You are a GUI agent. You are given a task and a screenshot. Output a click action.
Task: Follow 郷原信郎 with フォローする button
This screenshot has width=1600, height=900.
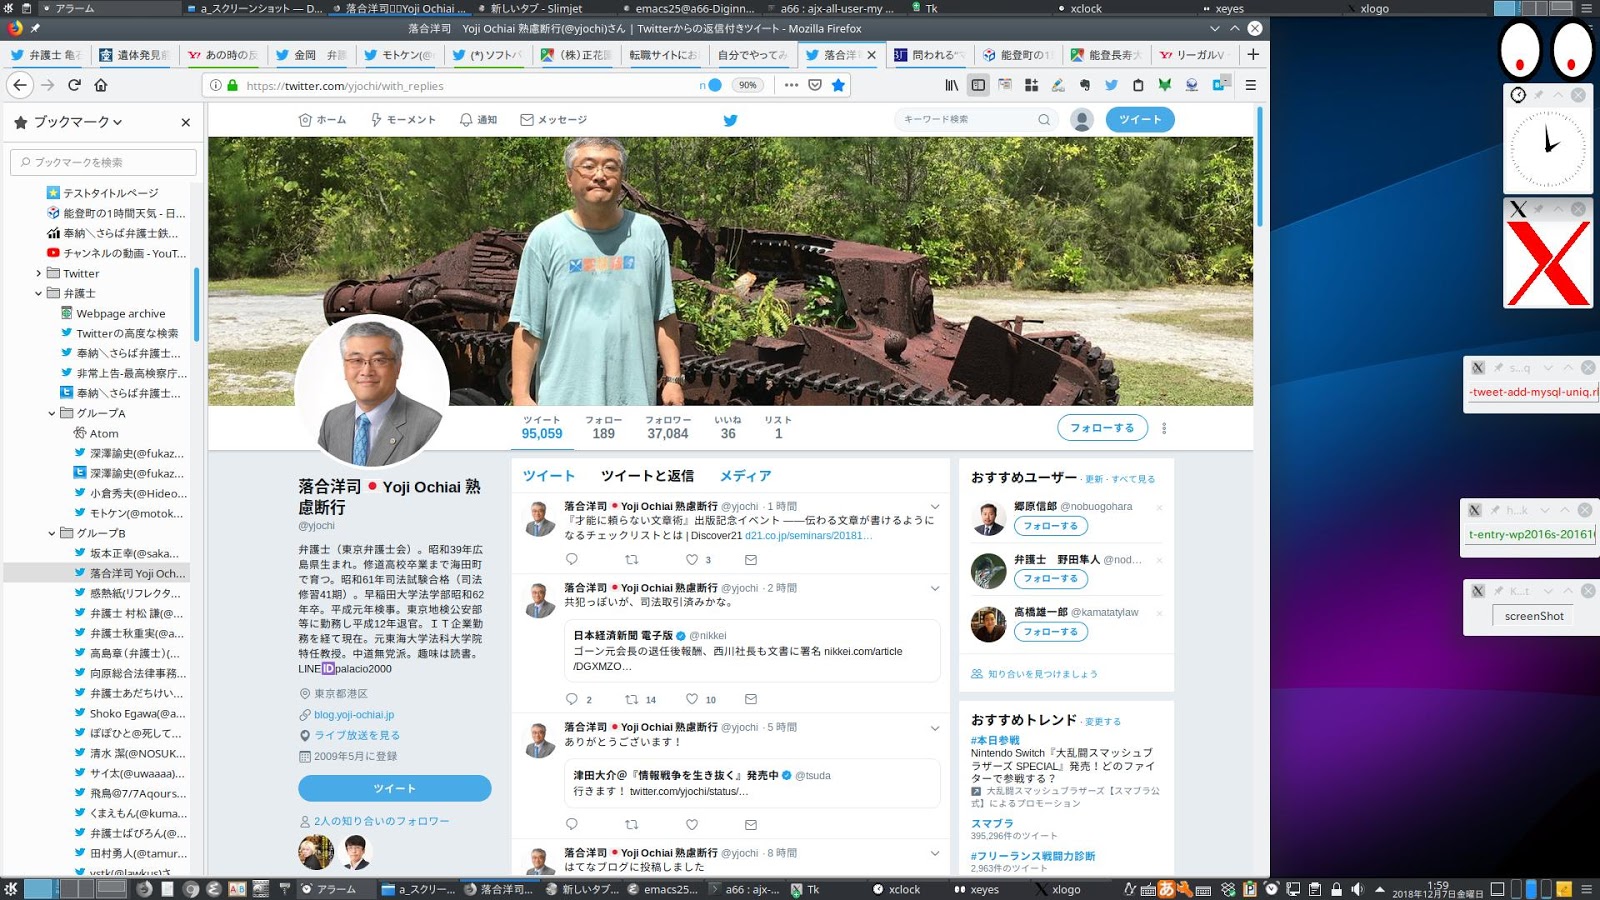1050,526
